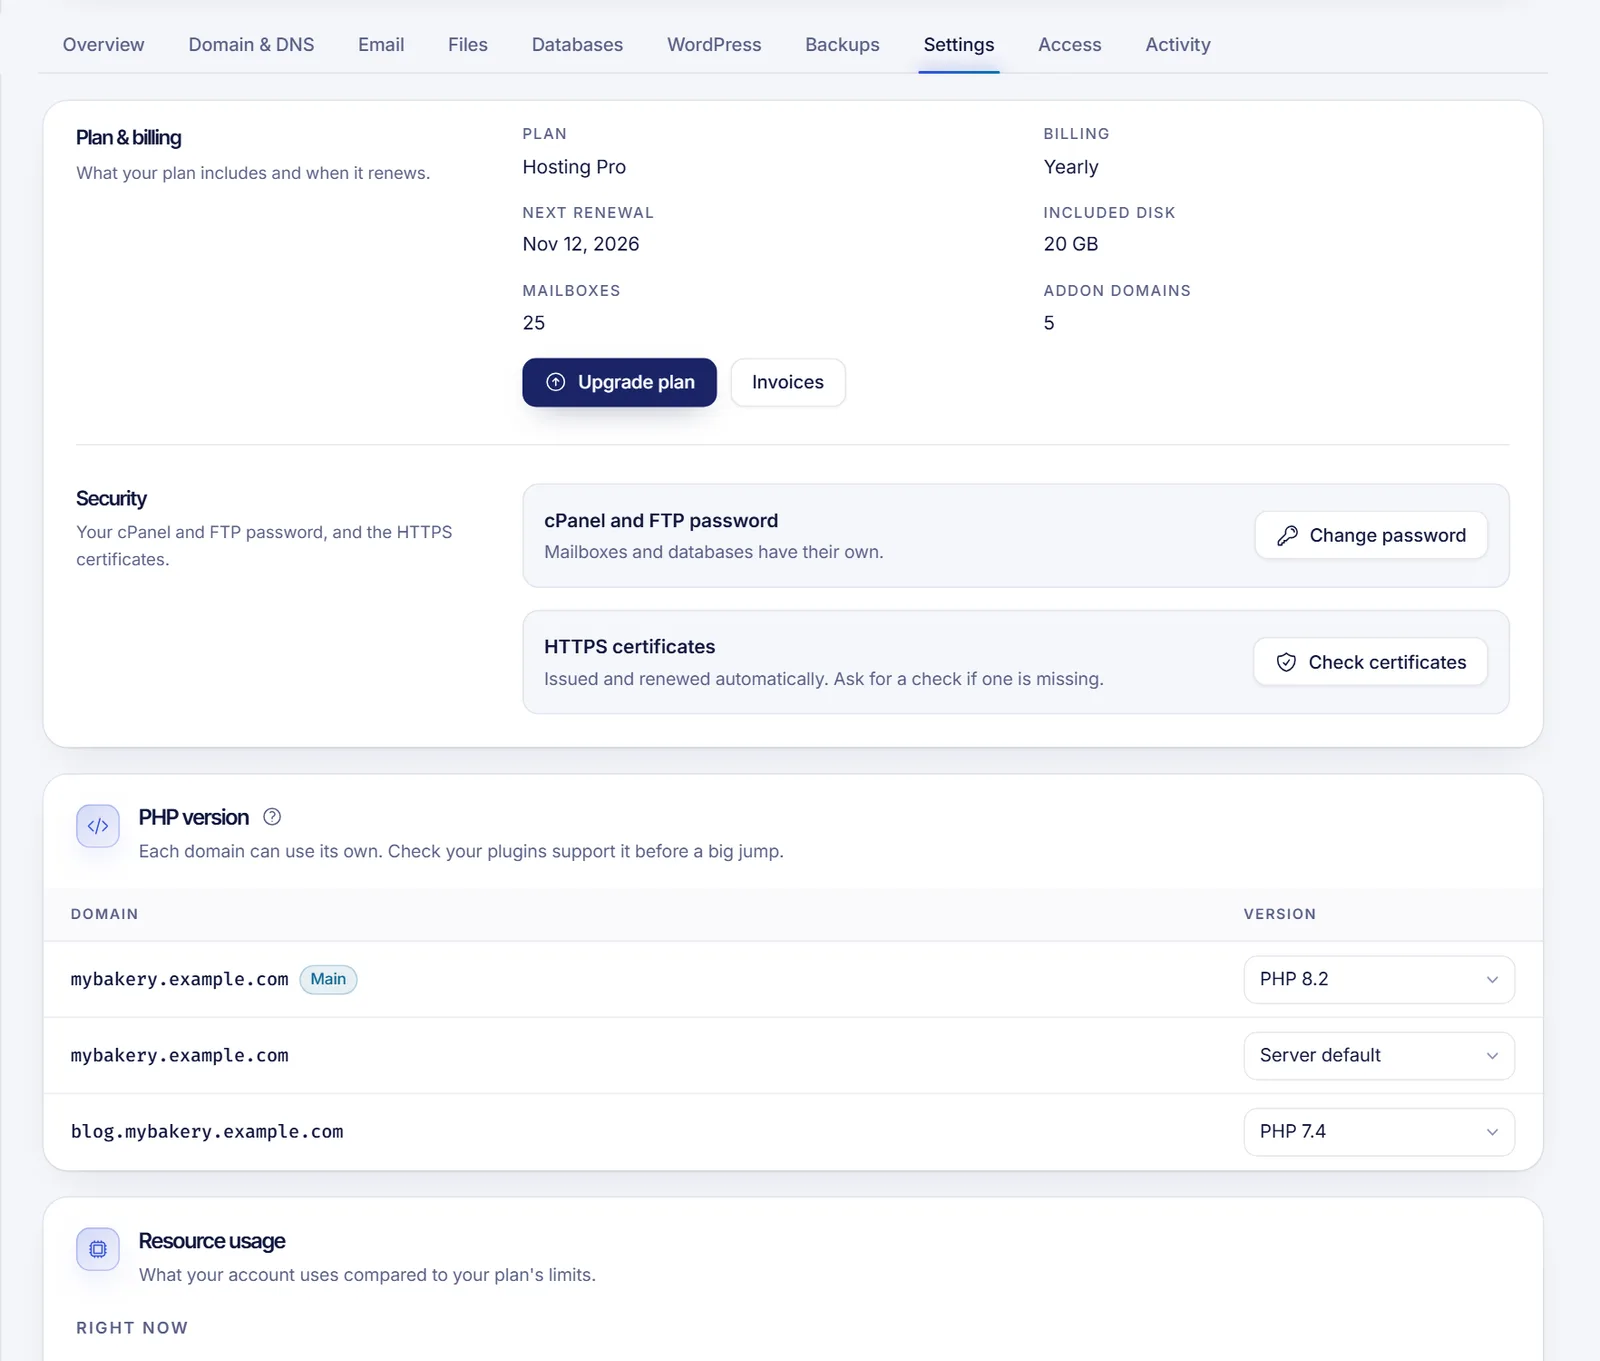Click the PHP version code icon
1600x1361 pixels.
tap(98, 826)
